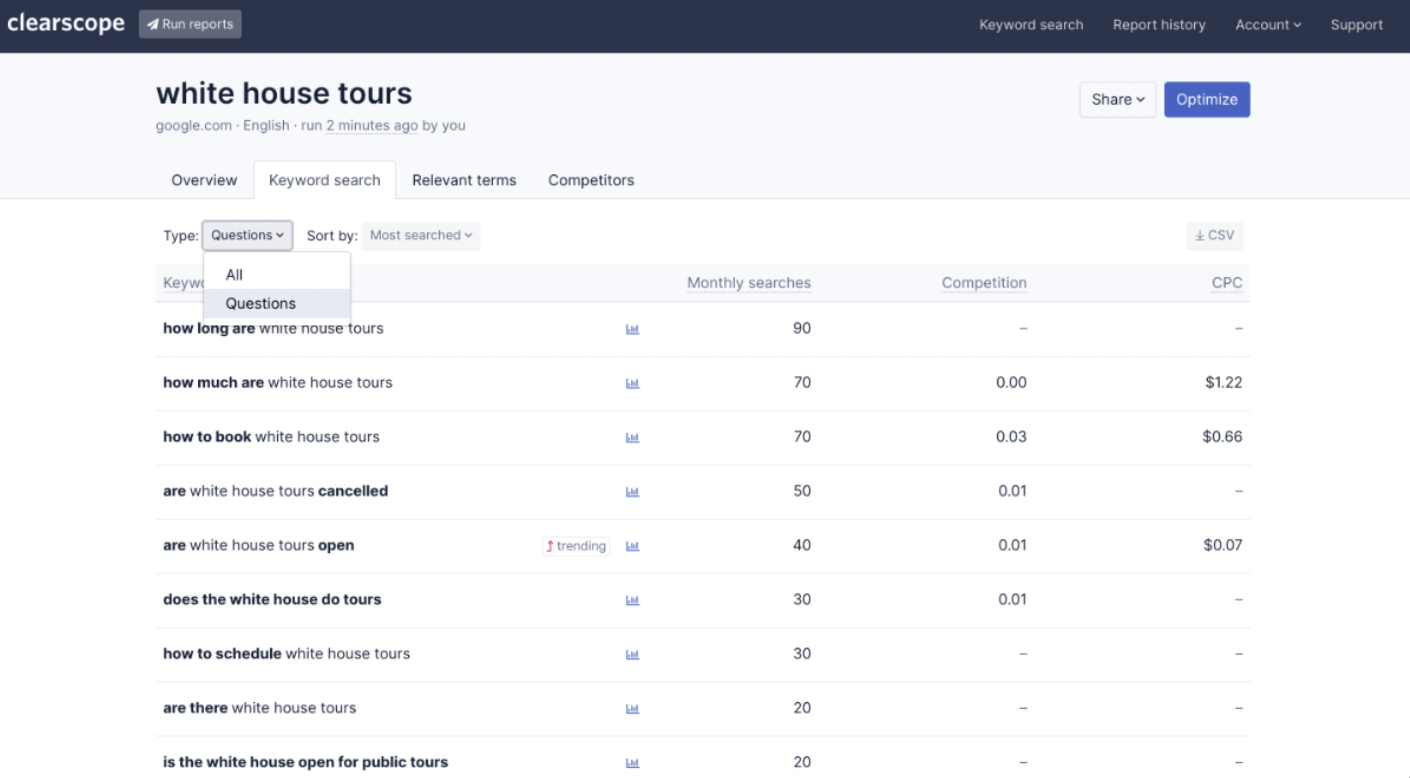The width and height of the screenshot is (1410, 778).
Task: Open trend chart for 'how to book white house tours'
Action: (632, 437)
